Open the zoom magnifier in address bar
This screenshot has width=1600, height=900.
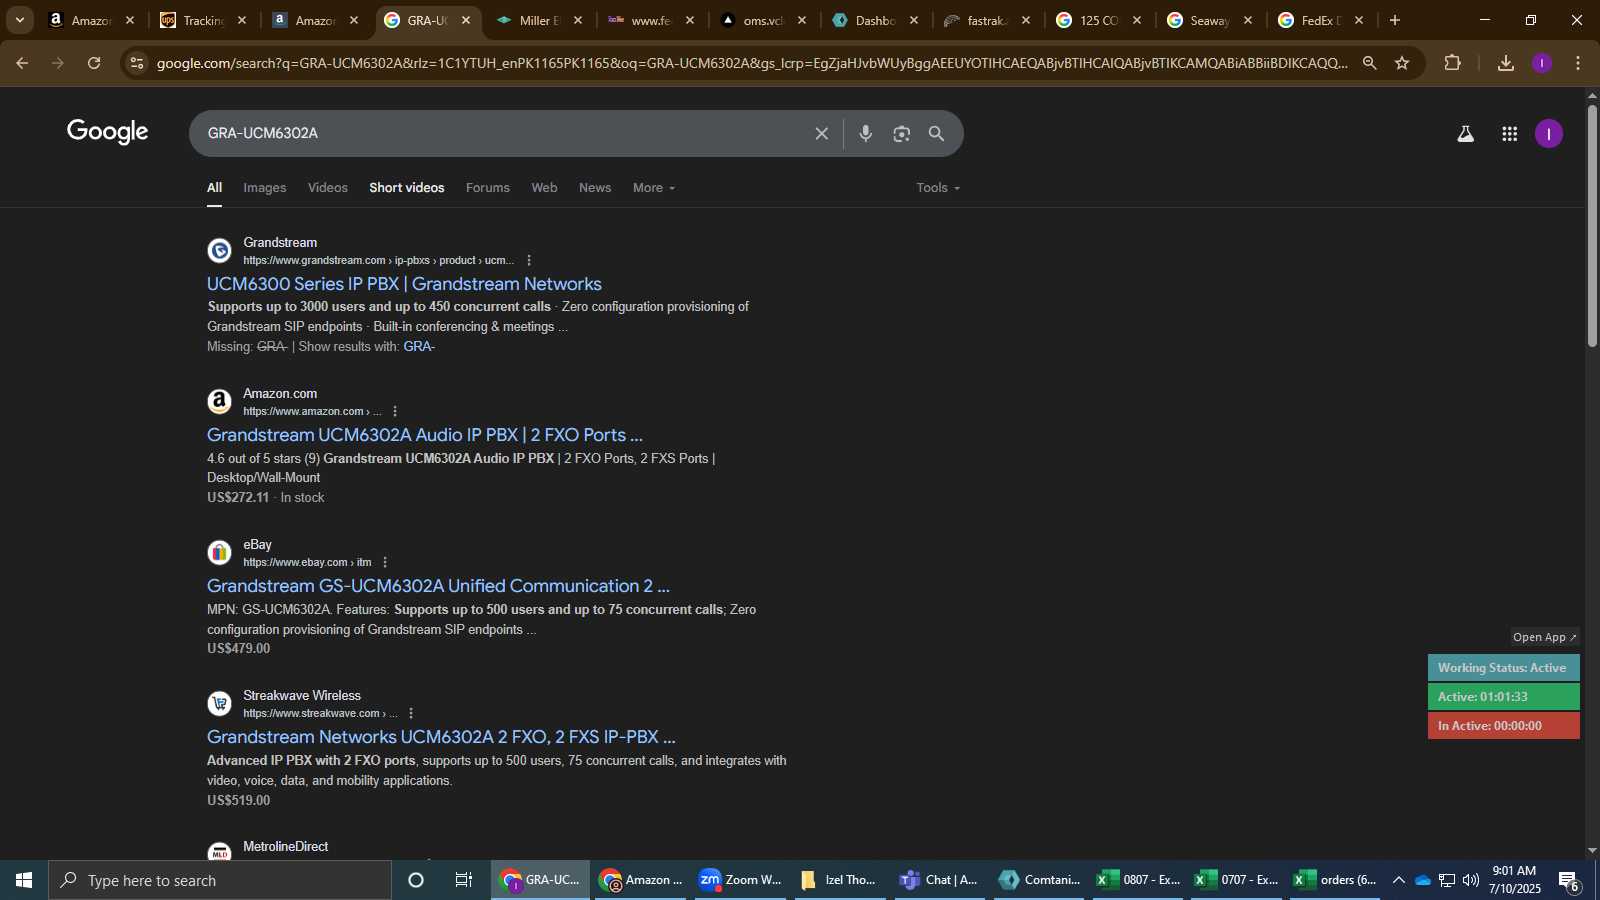pos(1369,63)
